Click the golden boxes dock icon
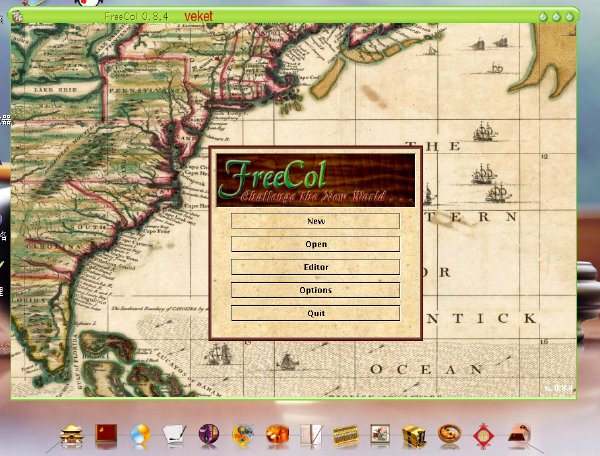This screenshot has width=600, height=456. (x=414, y=436)
